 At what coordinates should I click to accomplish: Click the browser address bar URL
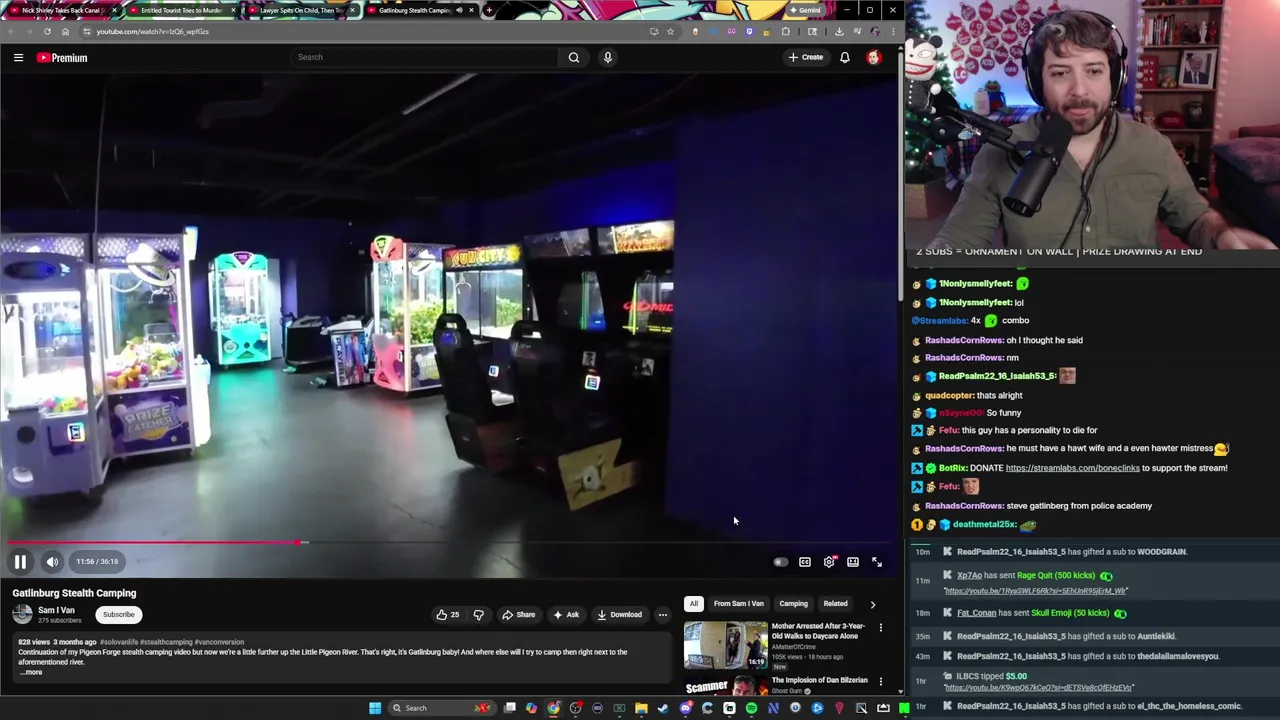tap(153, 31)
